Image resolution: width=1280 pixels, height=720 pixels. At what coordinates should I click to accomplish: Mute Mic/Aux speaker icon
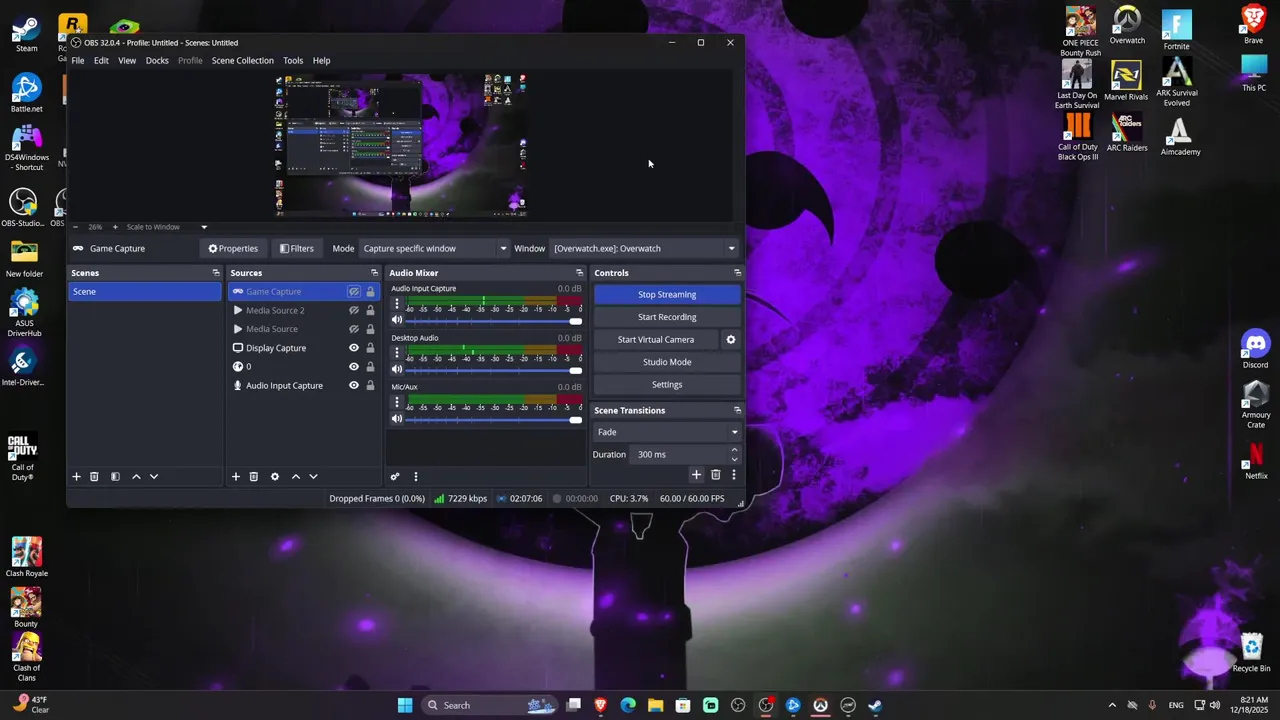click(397, 418)
